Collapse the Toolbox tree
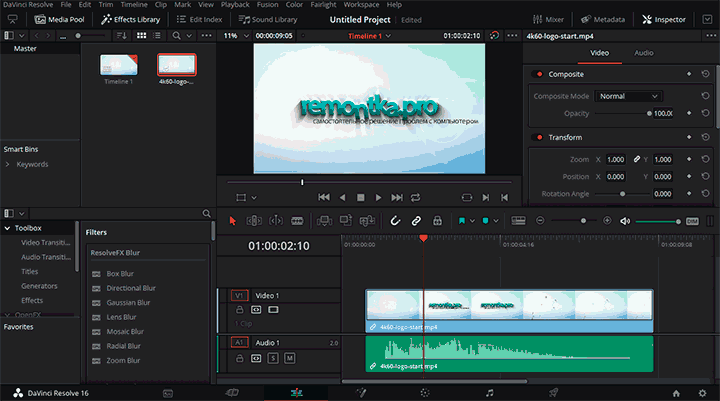 [7, 228]
